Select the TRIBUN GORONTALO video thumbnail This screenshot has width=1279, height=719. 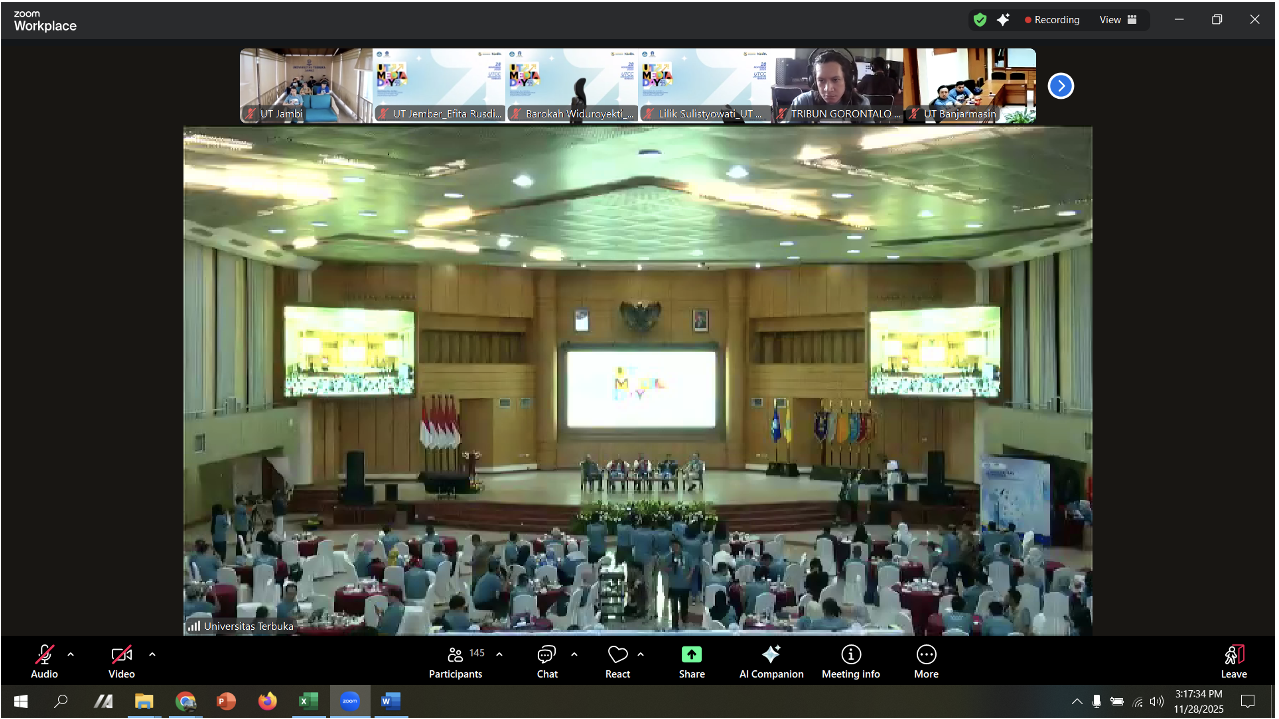[x=838, y=85]
